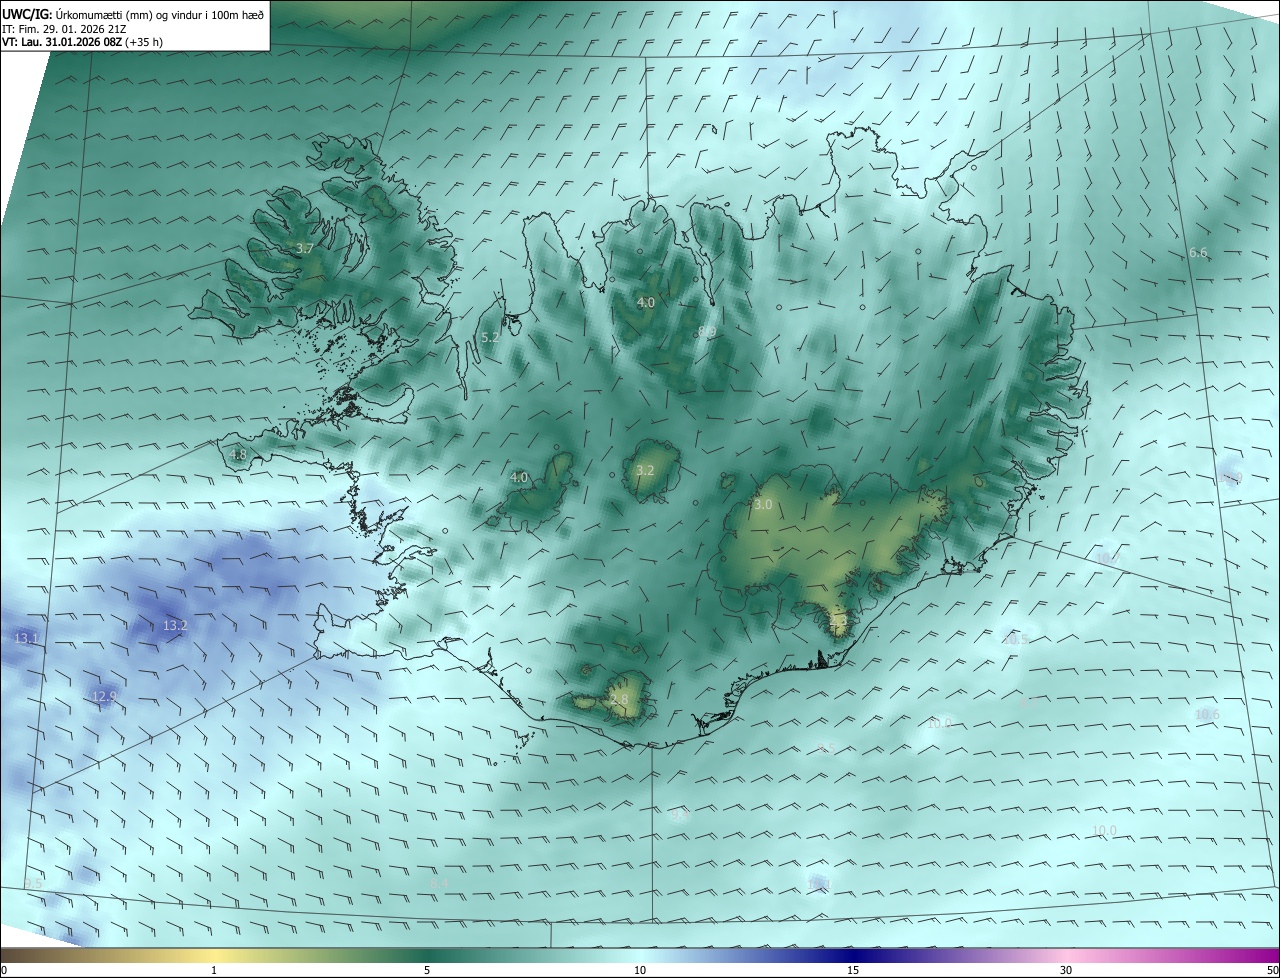1280x978 pixels.
Task: Click the 5 tick on the color scale
Action: point(427,970)
